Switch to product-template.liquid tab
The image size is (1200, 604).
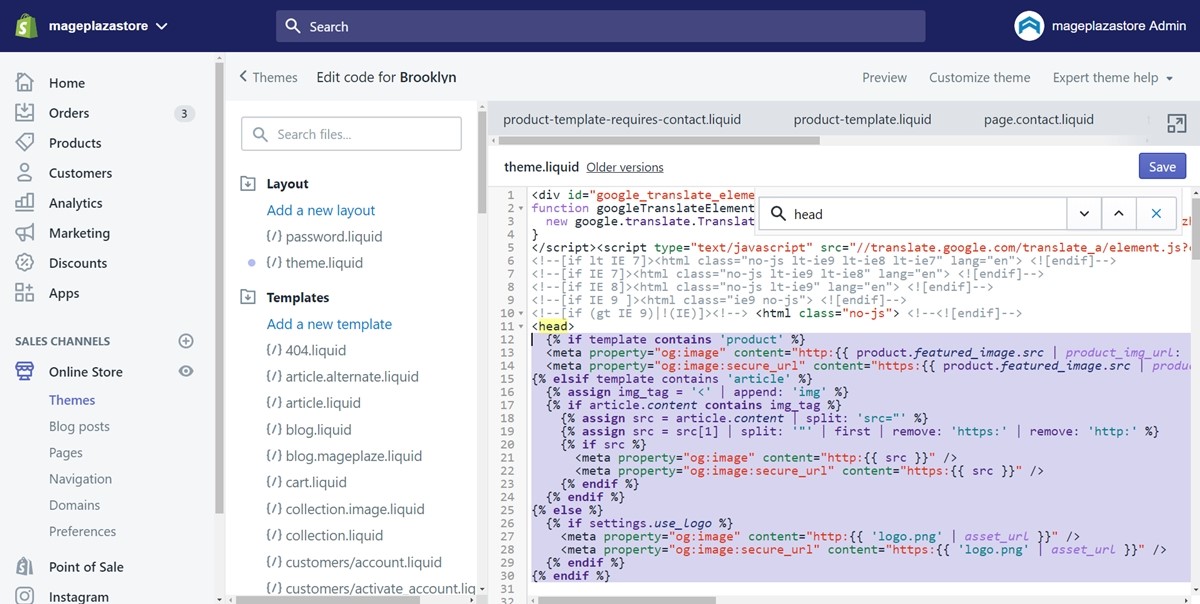pos(862,119)
